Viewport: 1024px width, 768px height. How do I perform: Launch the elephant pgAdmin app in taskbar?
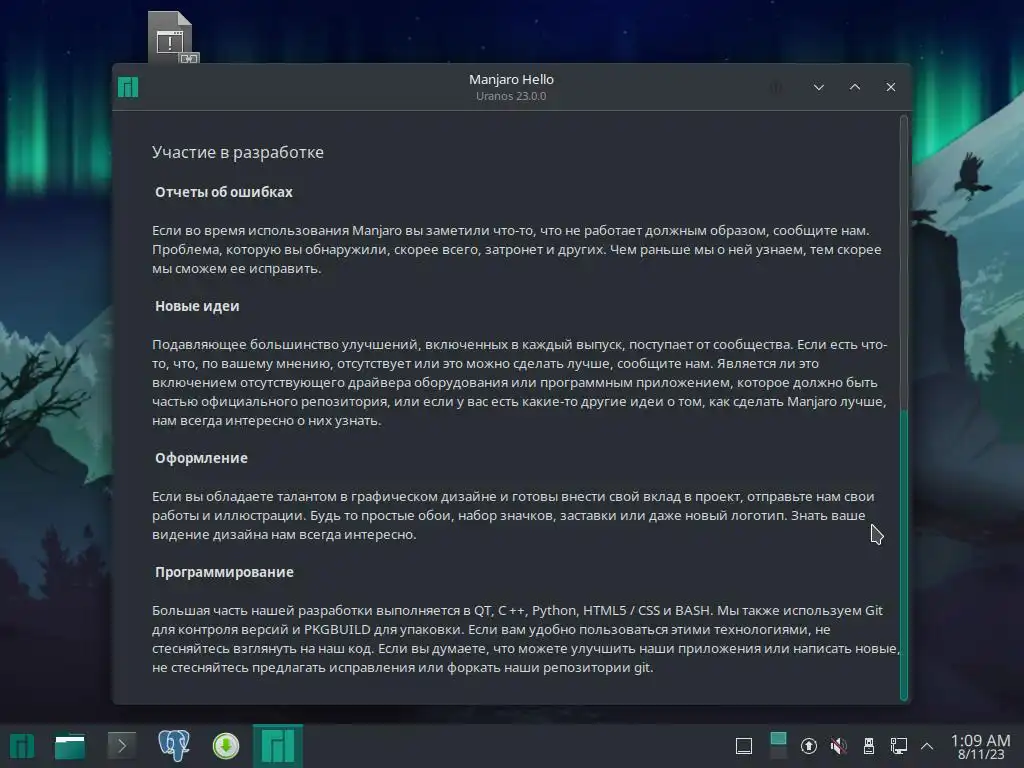174,746
